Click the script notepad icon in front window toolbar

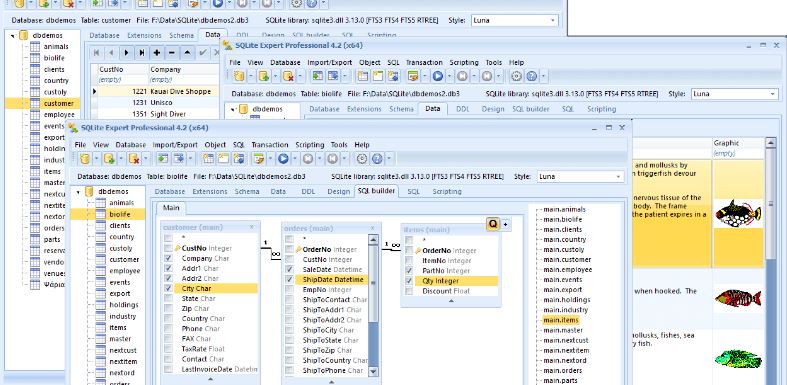point(258,159)
